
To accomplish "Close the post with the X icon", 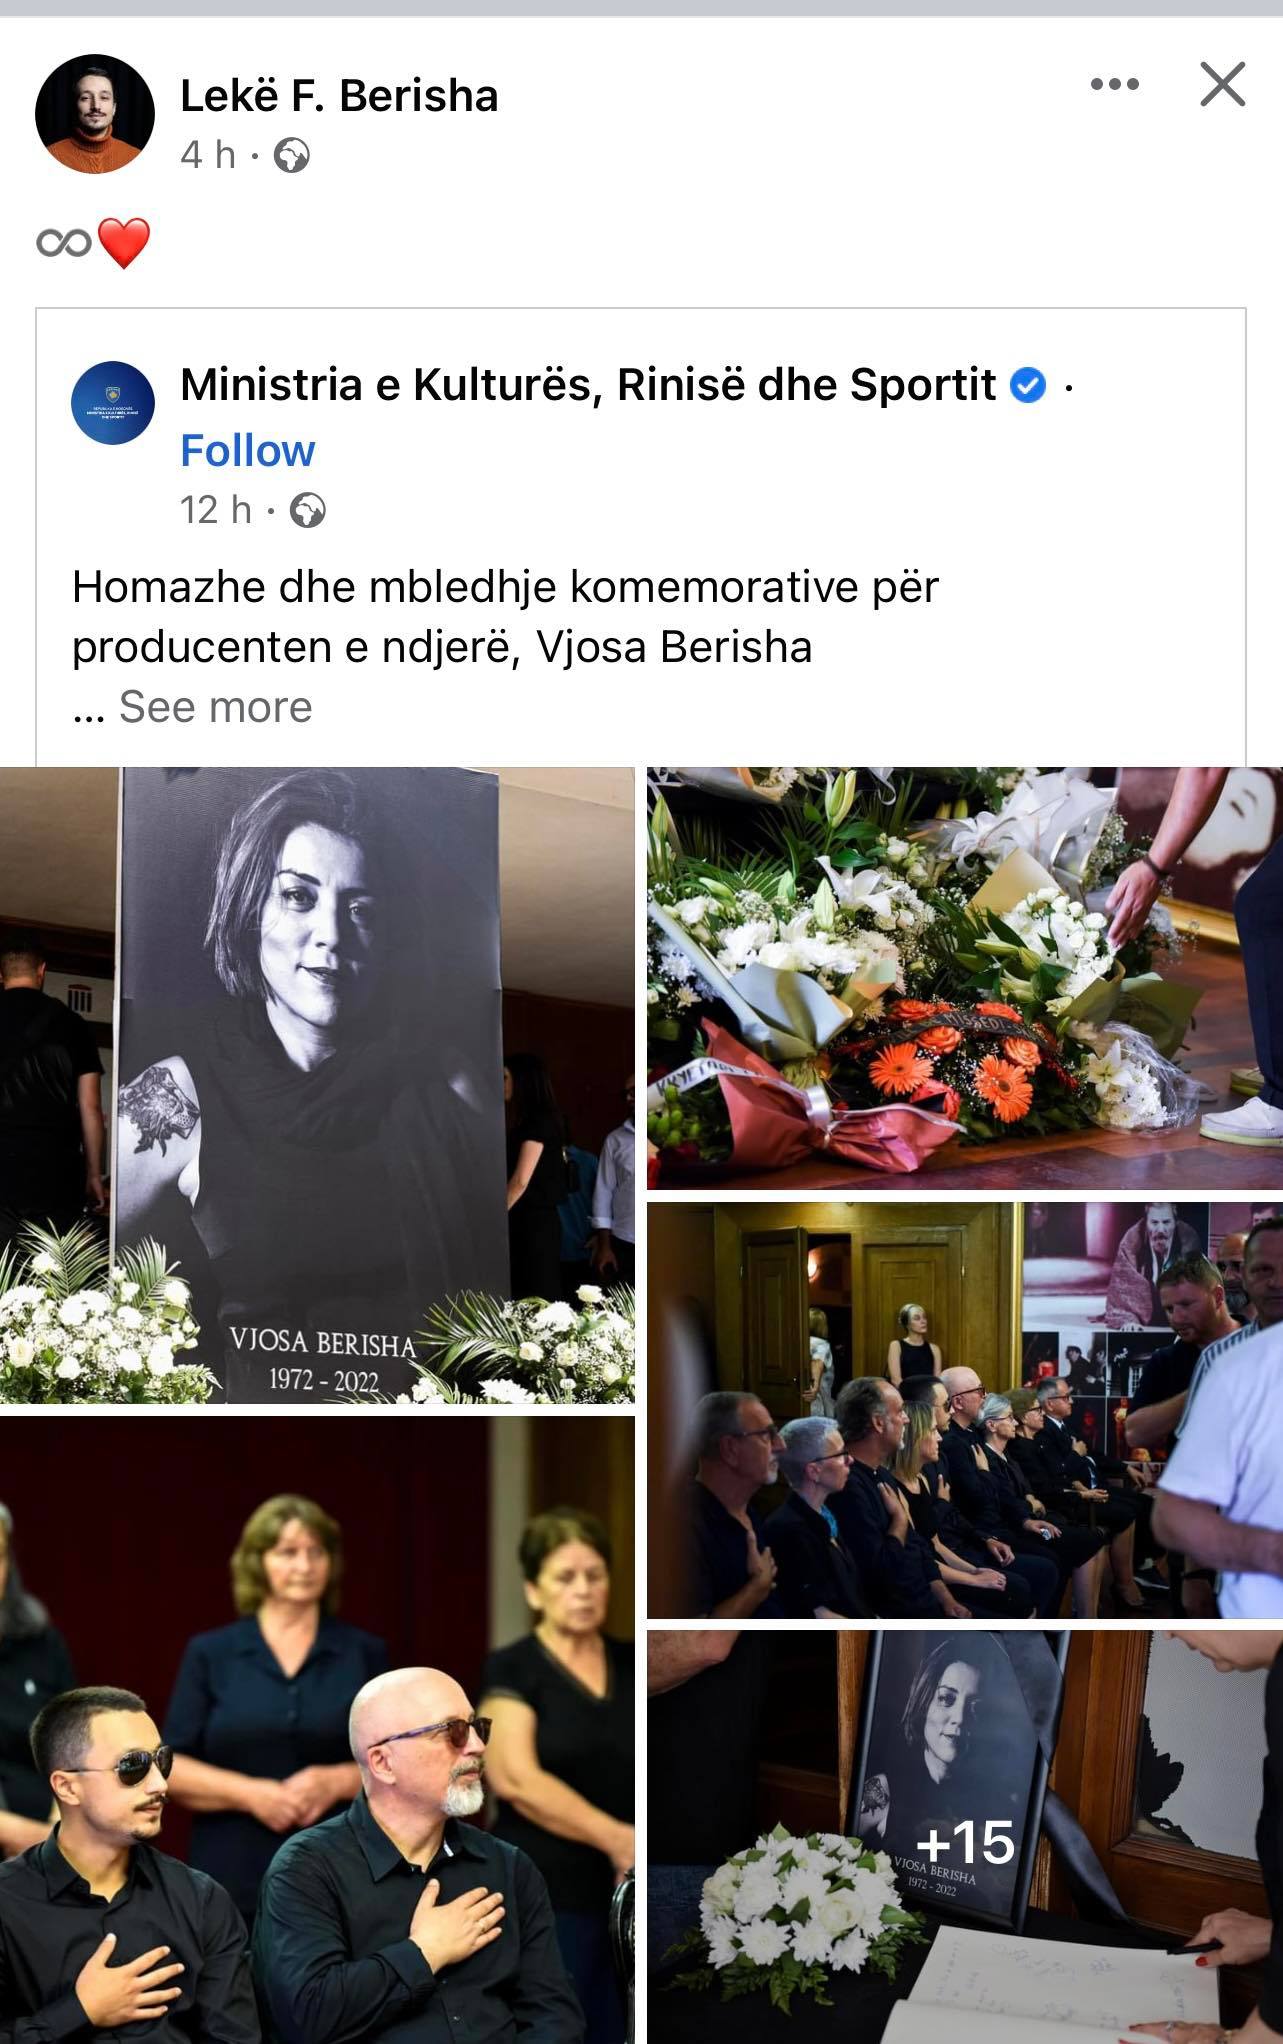I will point(1222,84).
